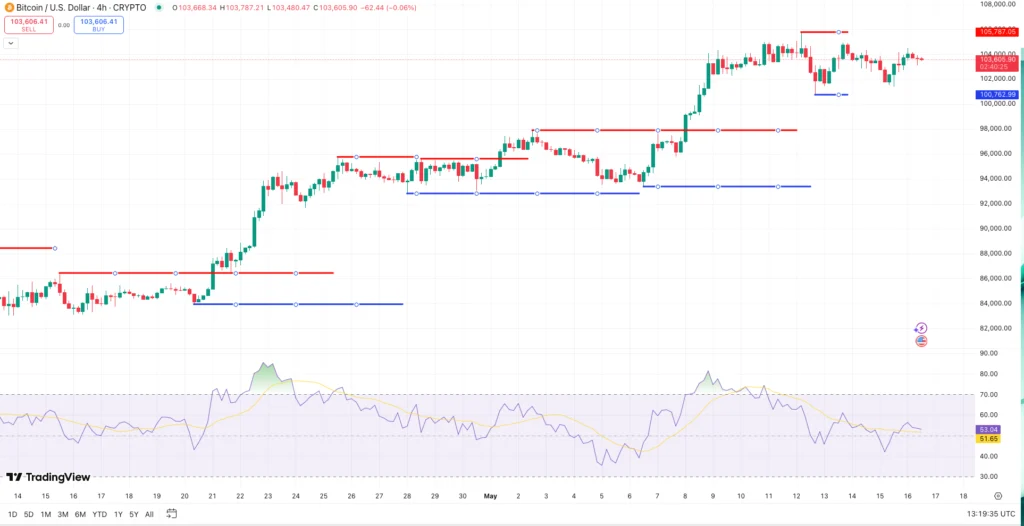Select the 3M time range
The width and height of the screenshot is (1024, 526).
tap(63, 514)
